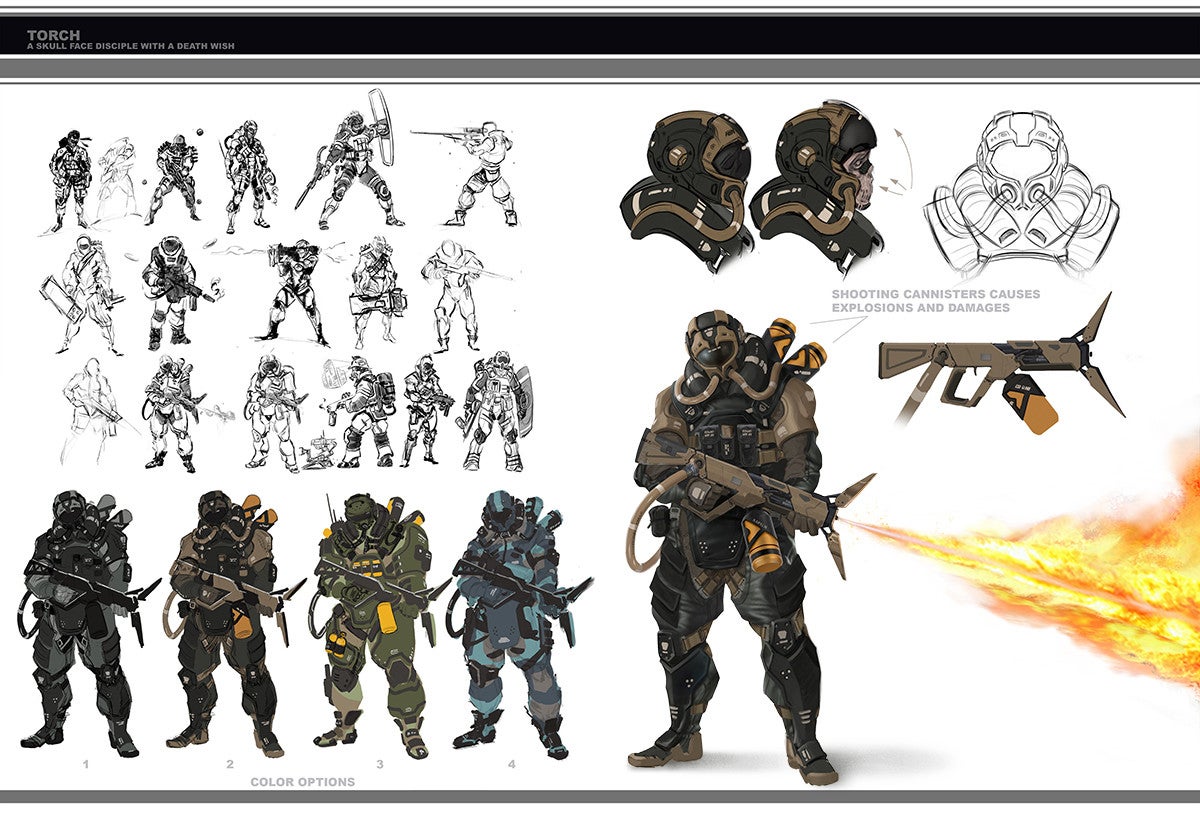Click the orange canister under the standalone flamethrower
The height and width of the screenshot is (816, 1200).
point(1040,408)
